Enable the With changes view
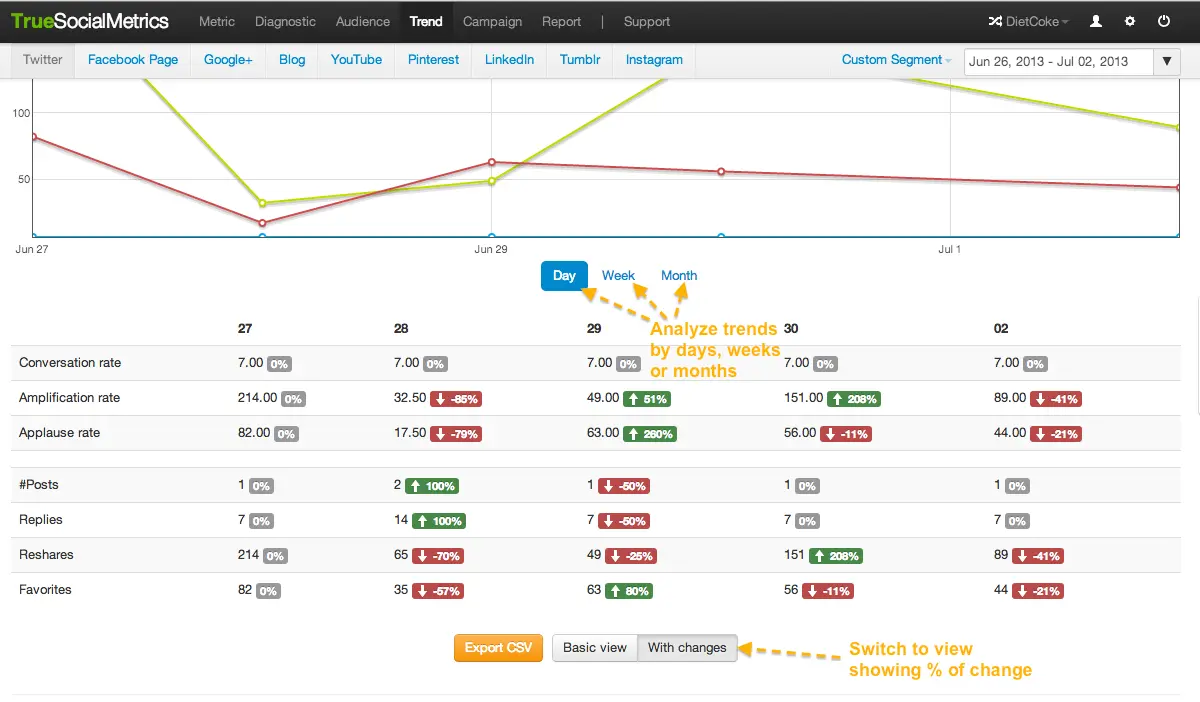 [687, 648]
